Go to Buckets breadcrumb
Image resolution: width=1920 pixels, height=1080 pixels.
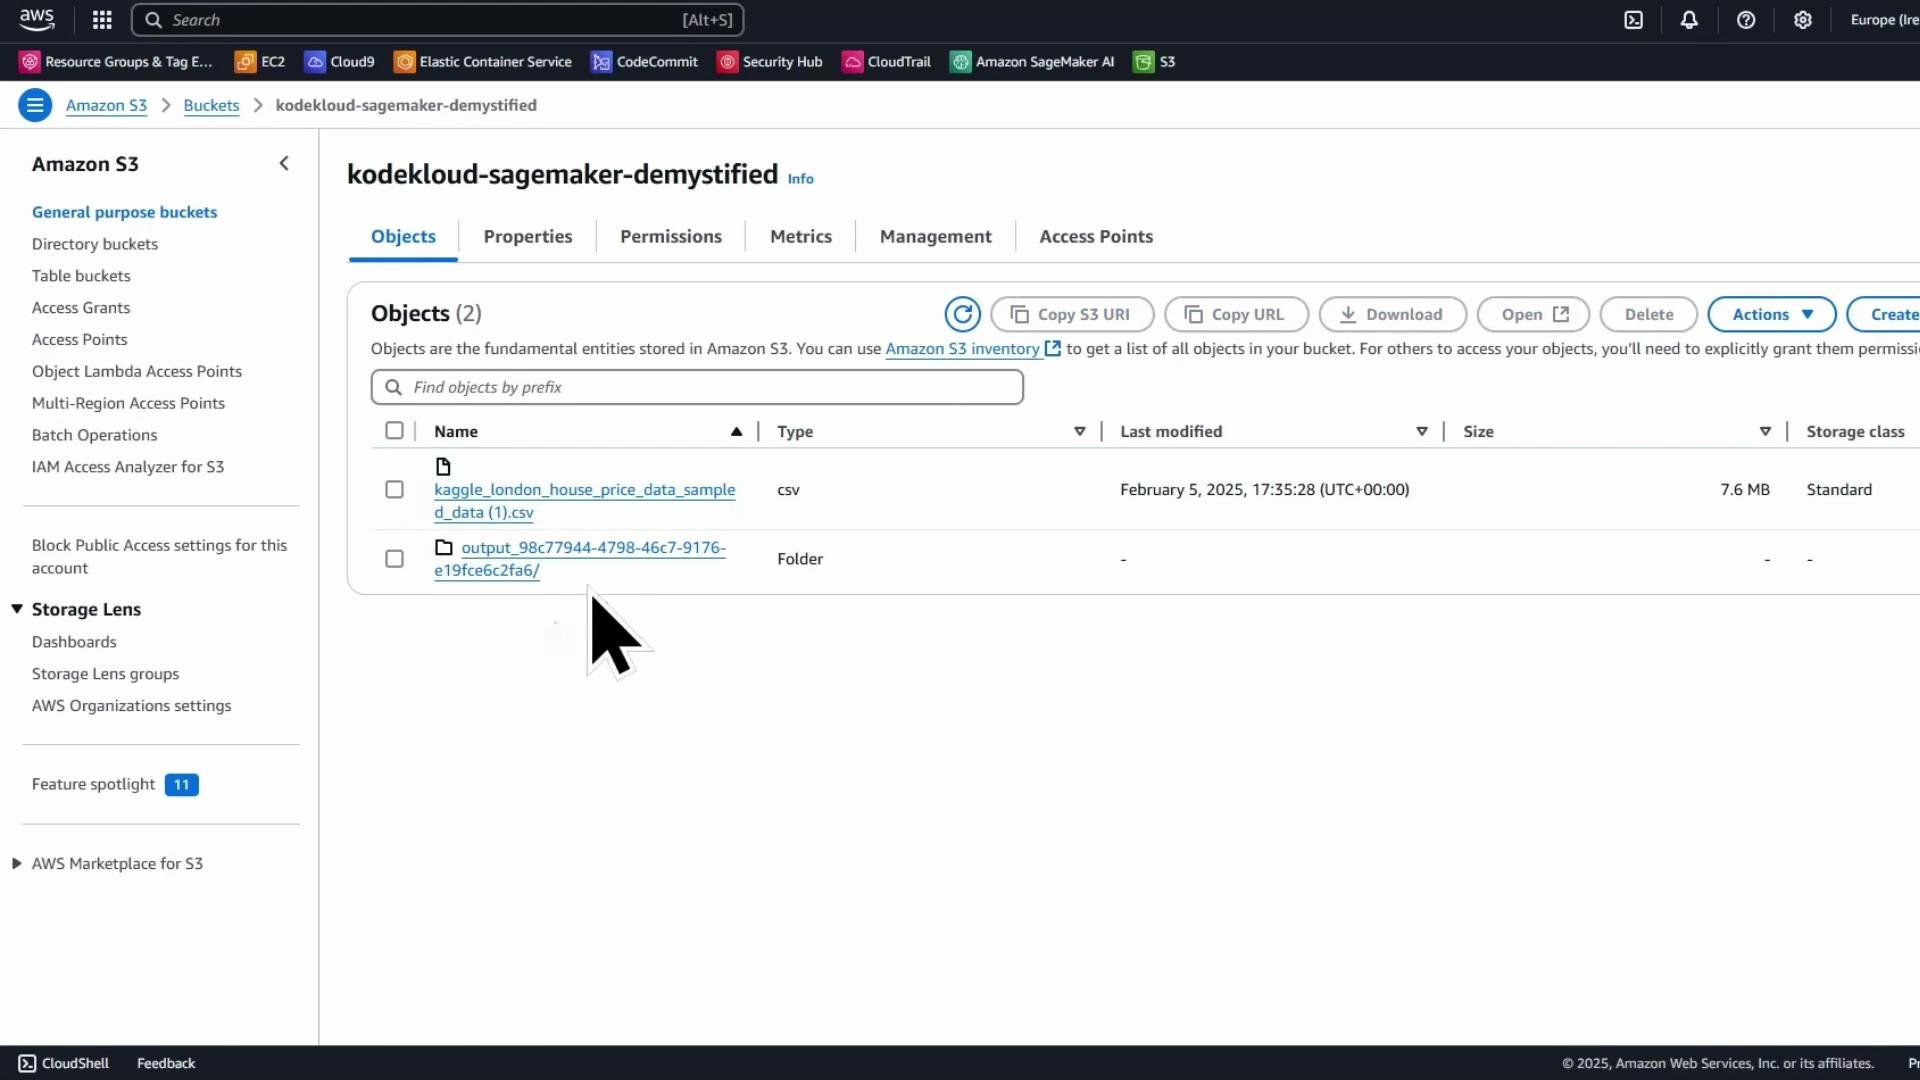pyautogui.click(x=211, y=105)
